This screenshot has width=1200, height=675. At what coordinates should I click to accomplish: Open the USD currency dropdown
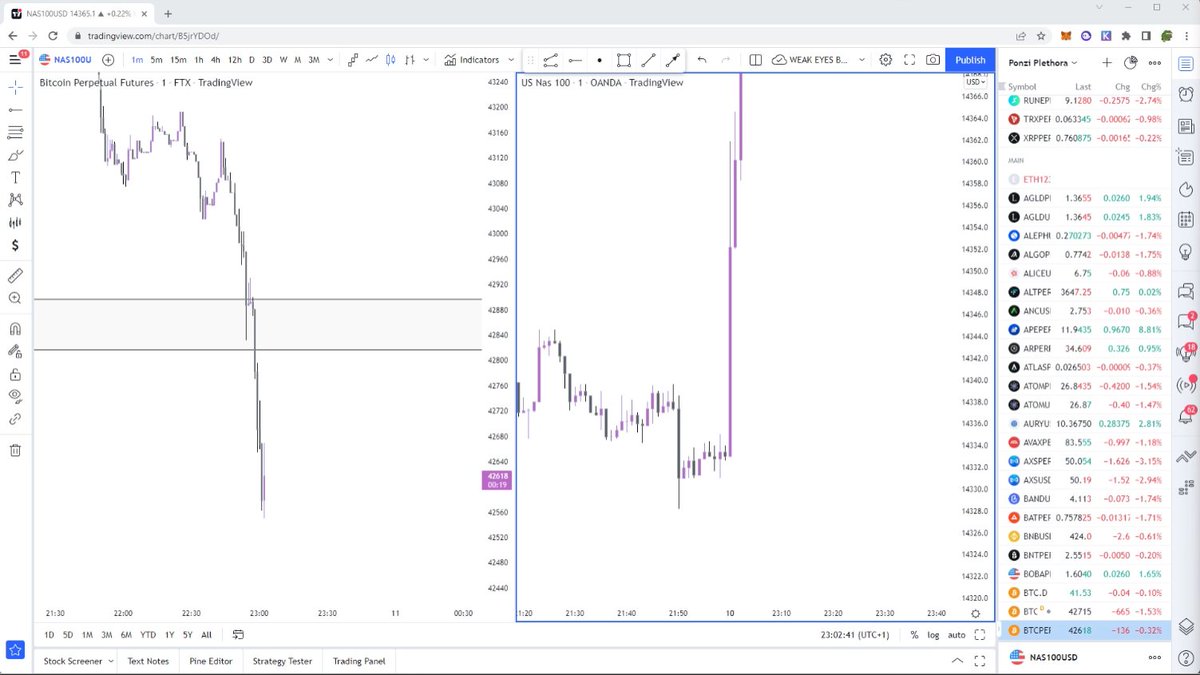(x=974, y=82)
